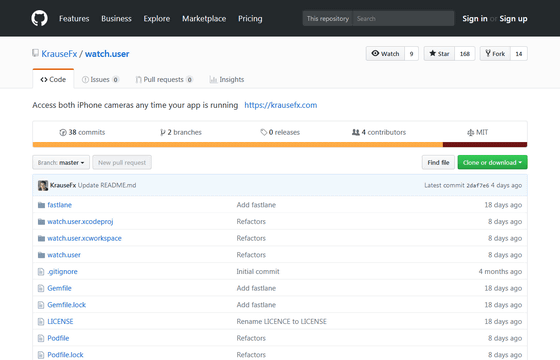The height and width of the screenshot is (360, 560).
Task: Click the forks count 14
Action: 519,54
